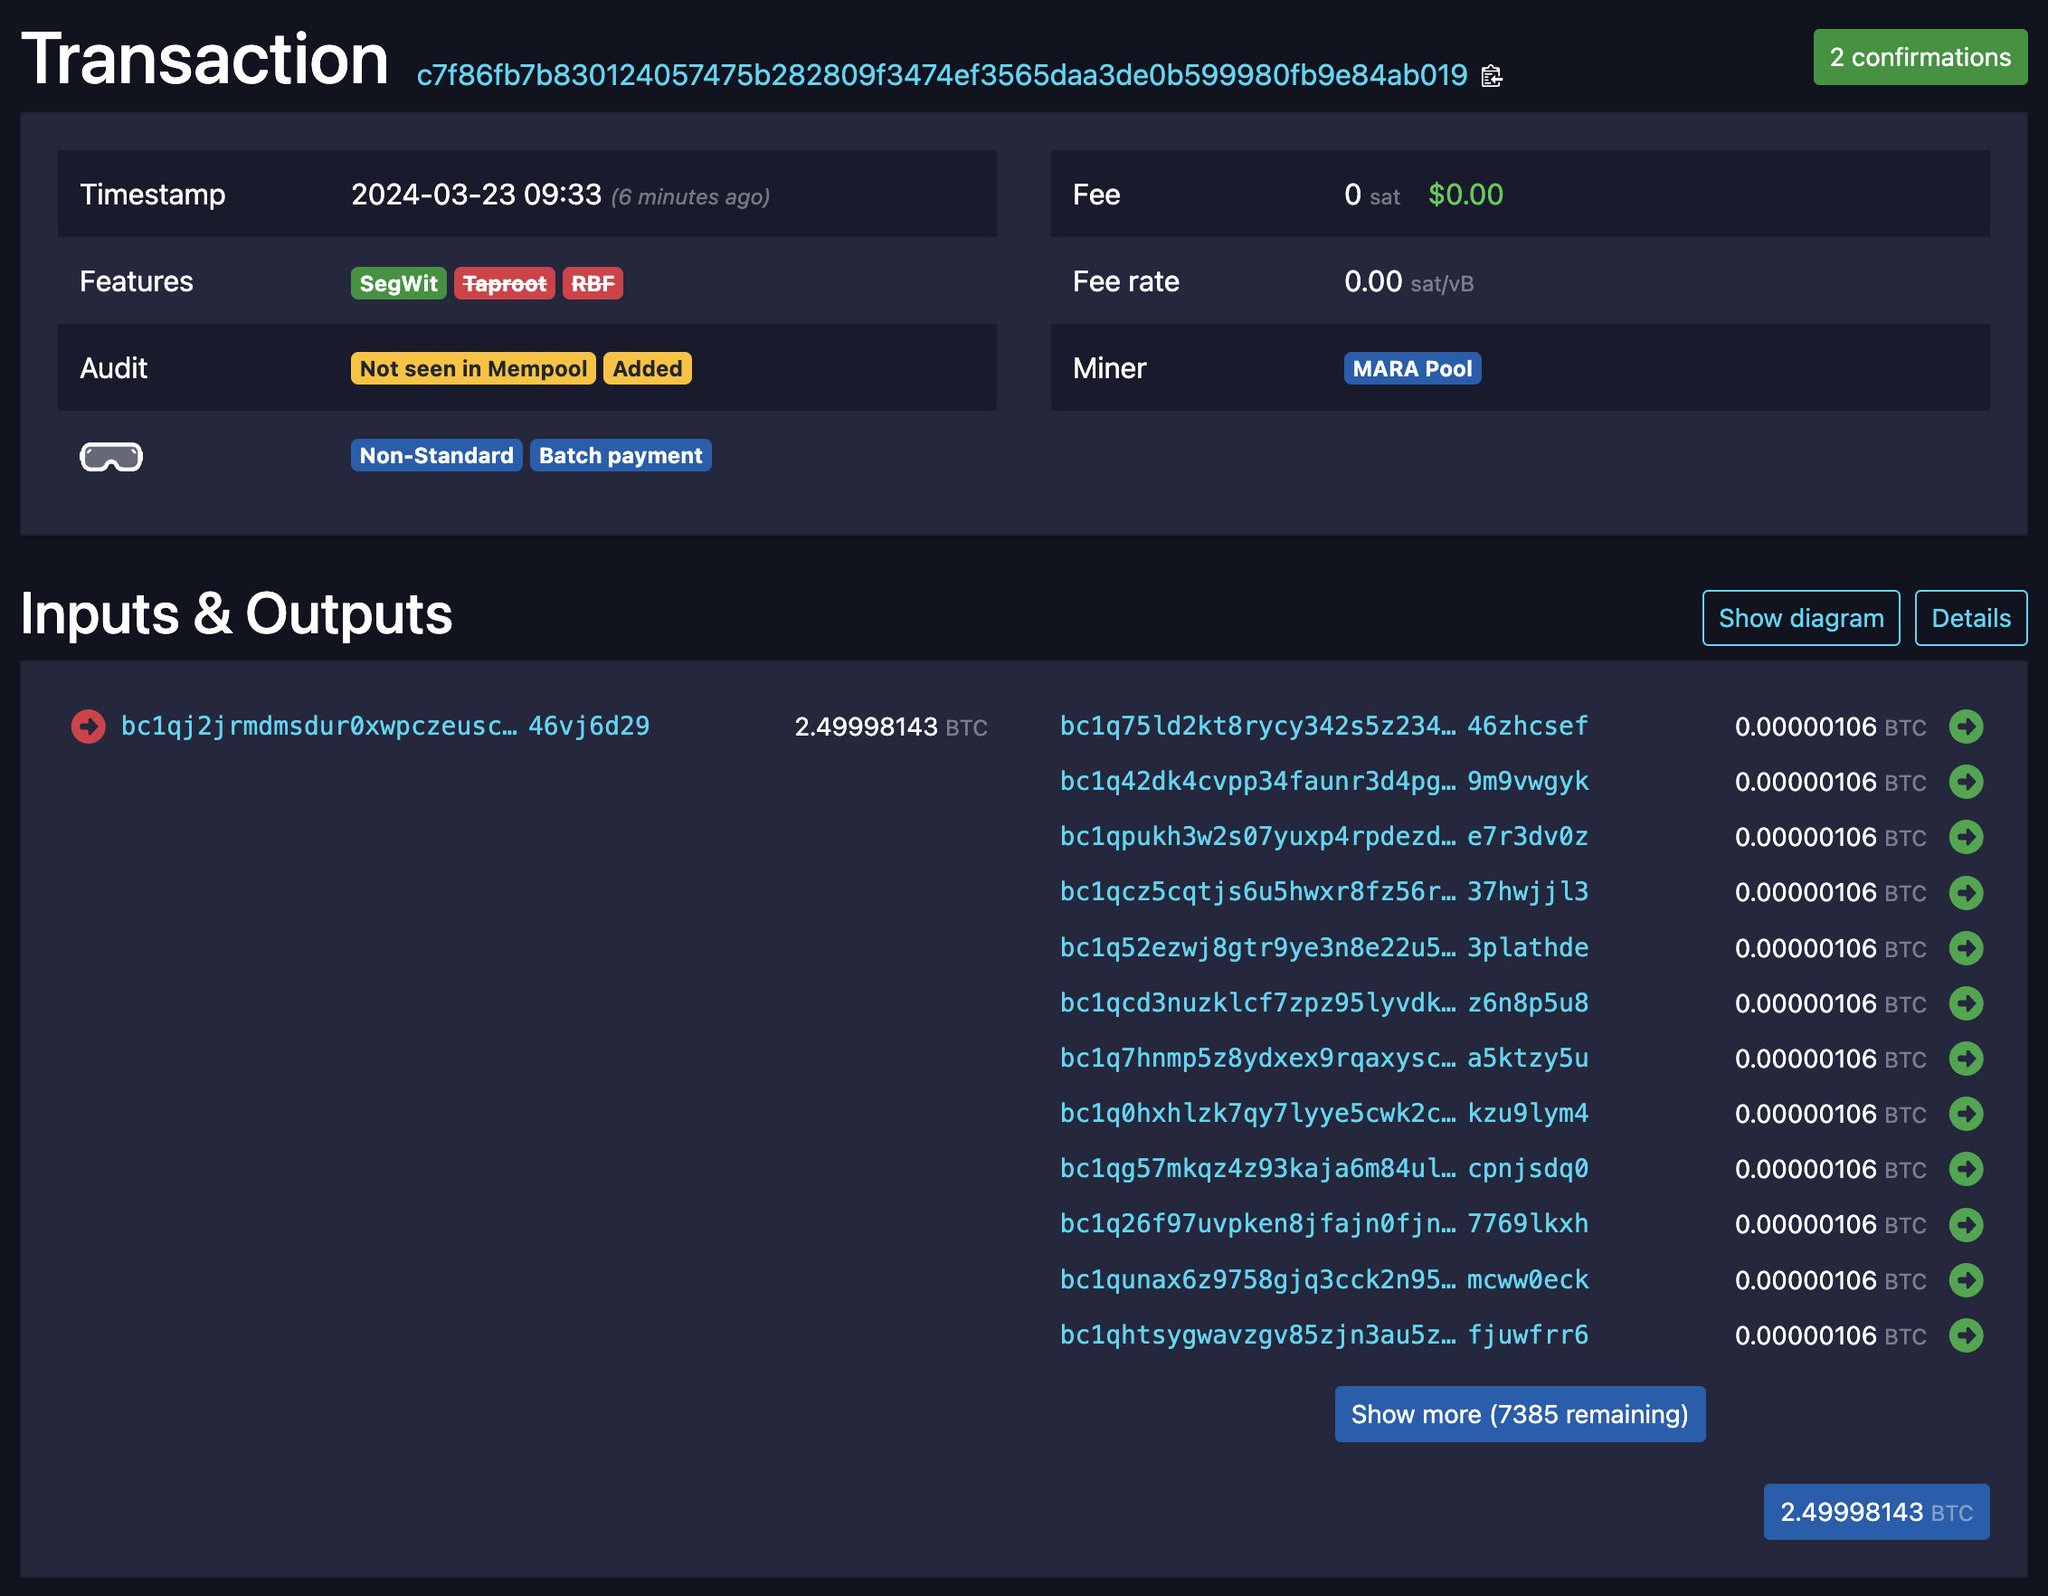Click the Batch payment tag
The image size is (2048, 1596).
[x=620, y=455]
